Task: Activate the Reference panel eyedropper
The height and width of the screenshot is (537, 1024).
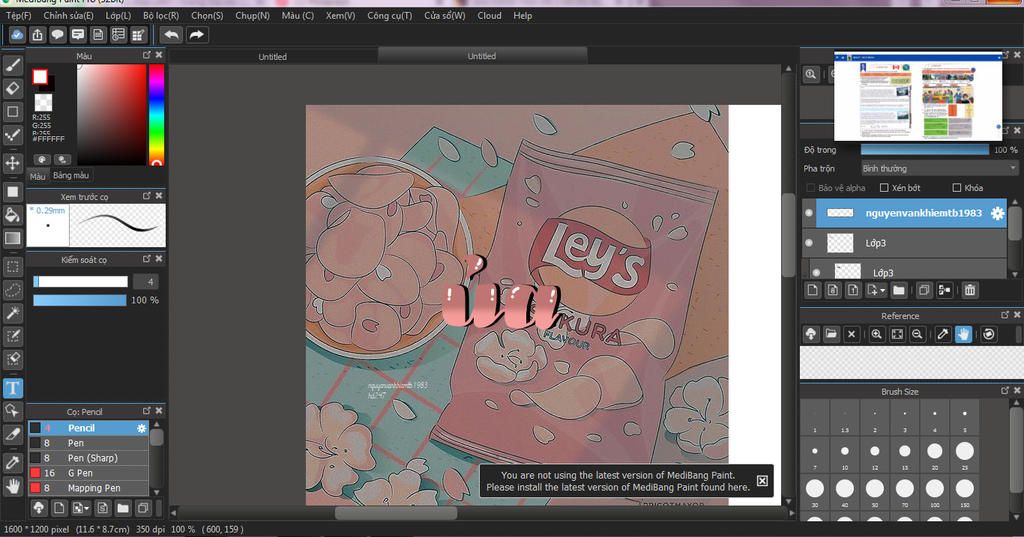Action: [943, 334]
